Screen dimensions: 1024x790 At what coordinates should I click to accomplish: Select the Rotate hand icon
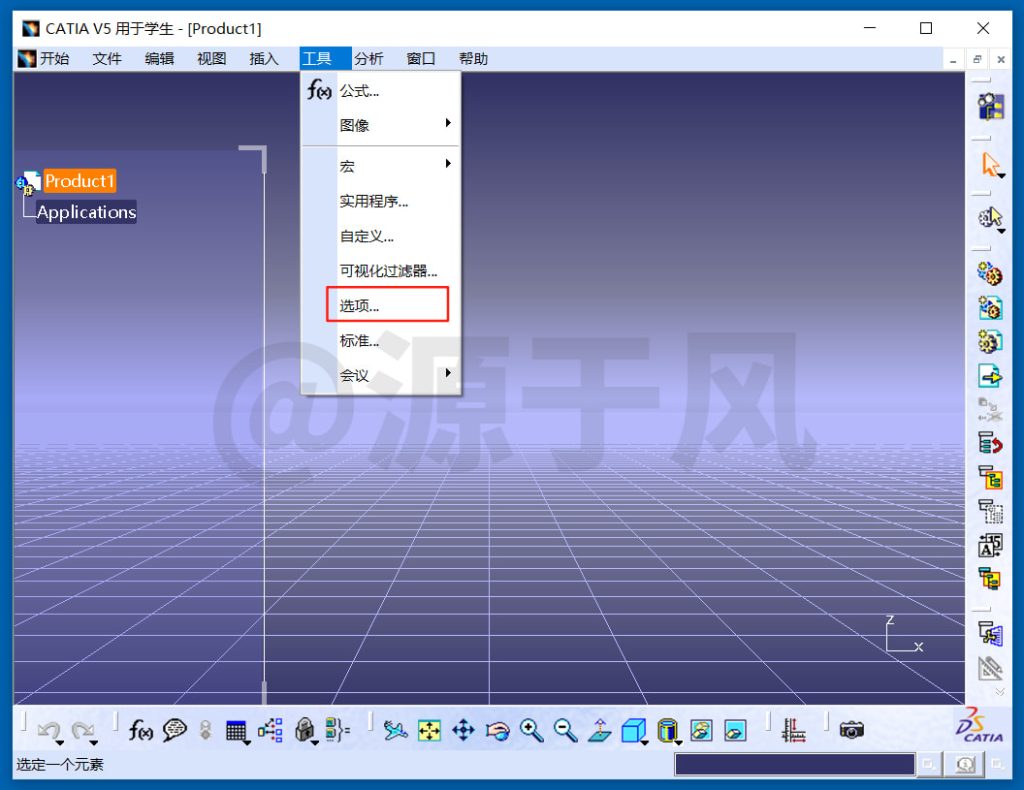(498, 730)
